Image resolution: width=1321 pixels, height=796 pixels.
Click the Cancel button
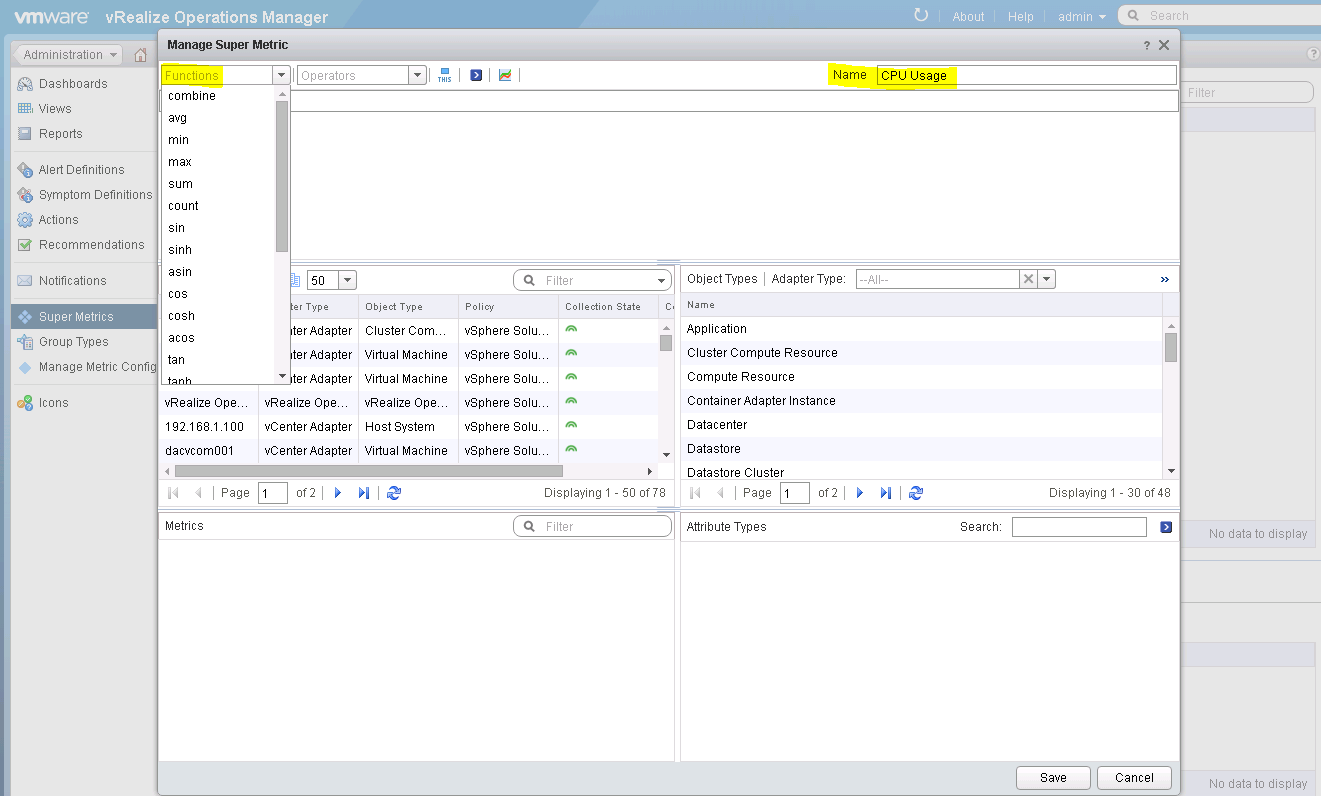(x=1134, y=777)
